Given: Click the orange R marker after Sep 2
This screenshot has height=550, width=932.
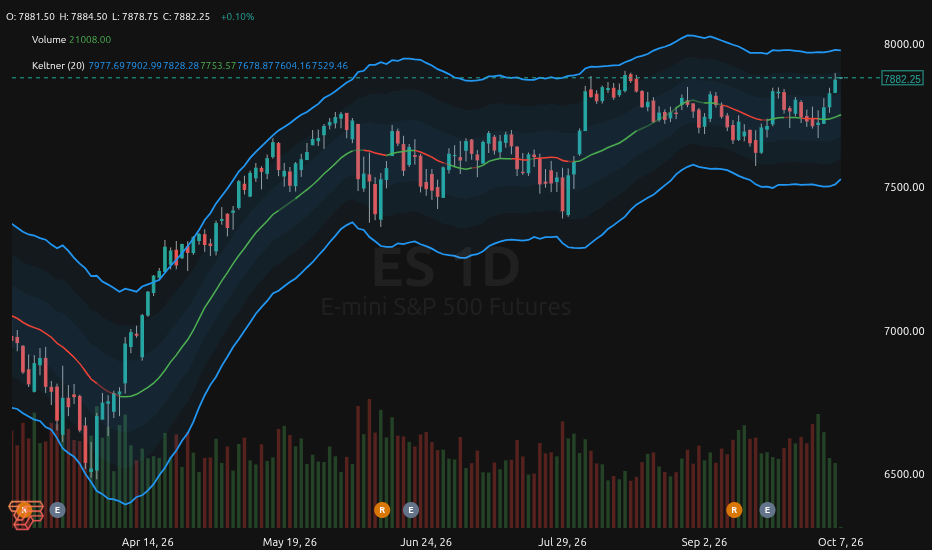Looking at the screenshot, I should pyautogui.click(x=734, y=510).
